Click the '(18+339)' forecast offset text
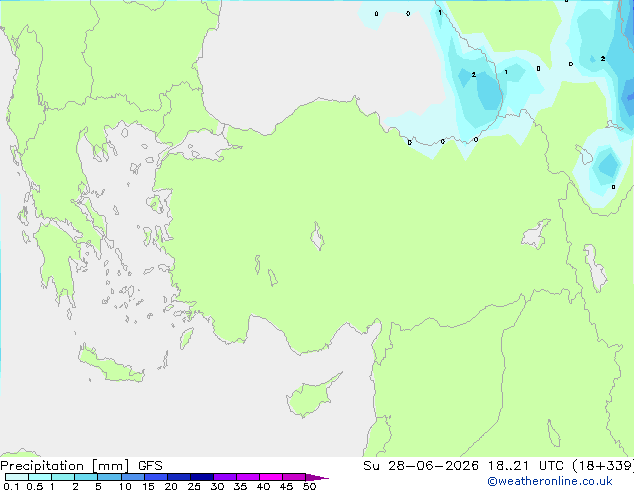The image size is (634, 490). [x=603, y=466]
